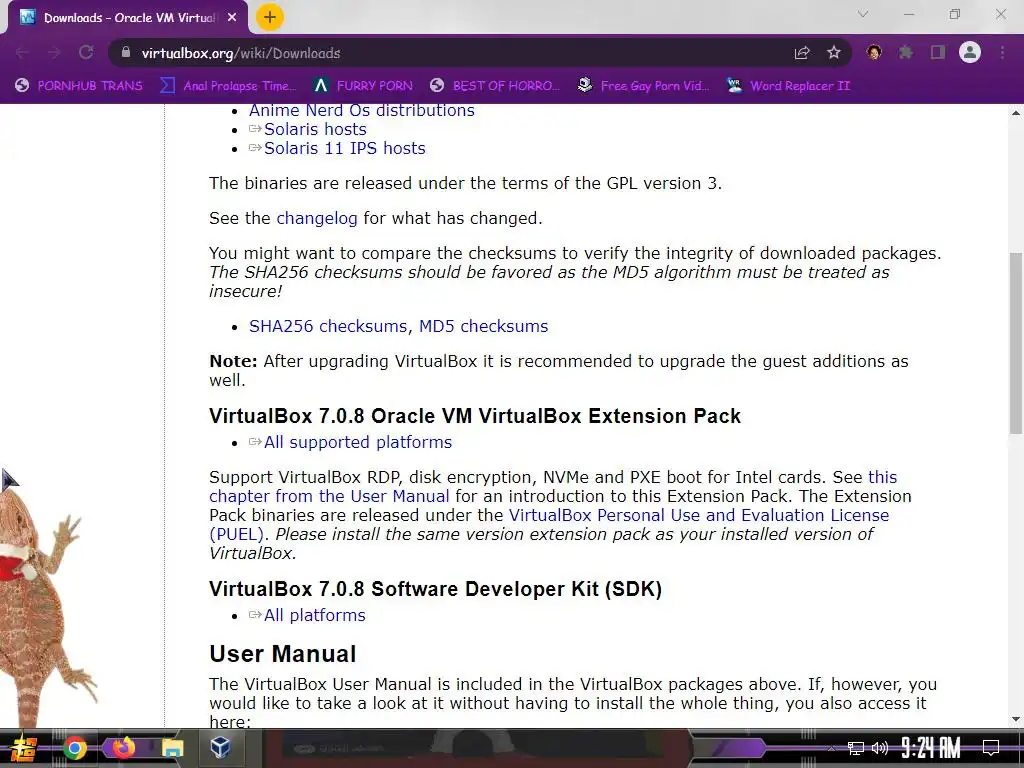The image size is (1024, 768).
Task: Open the Anime Nerd Os distributions link
Action: (x=362, y=110)
